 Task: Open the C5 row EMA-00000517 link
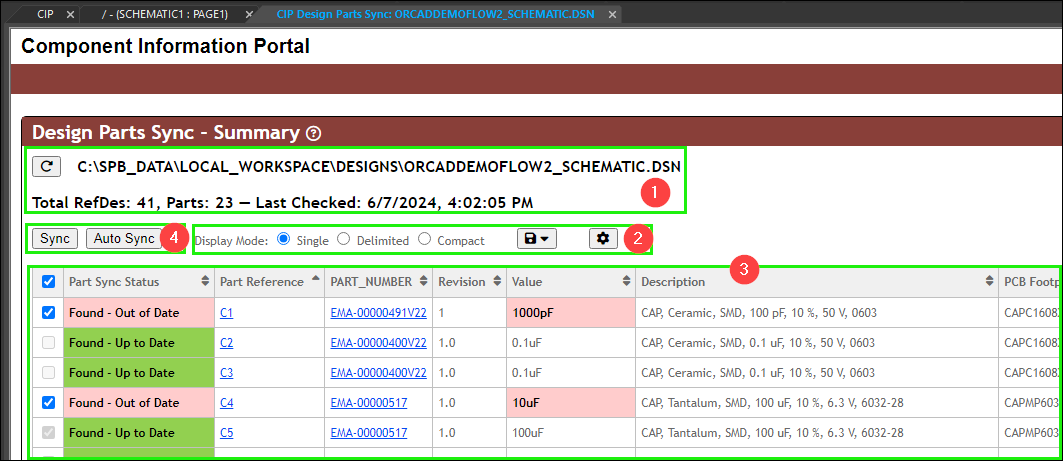[369, 433]
